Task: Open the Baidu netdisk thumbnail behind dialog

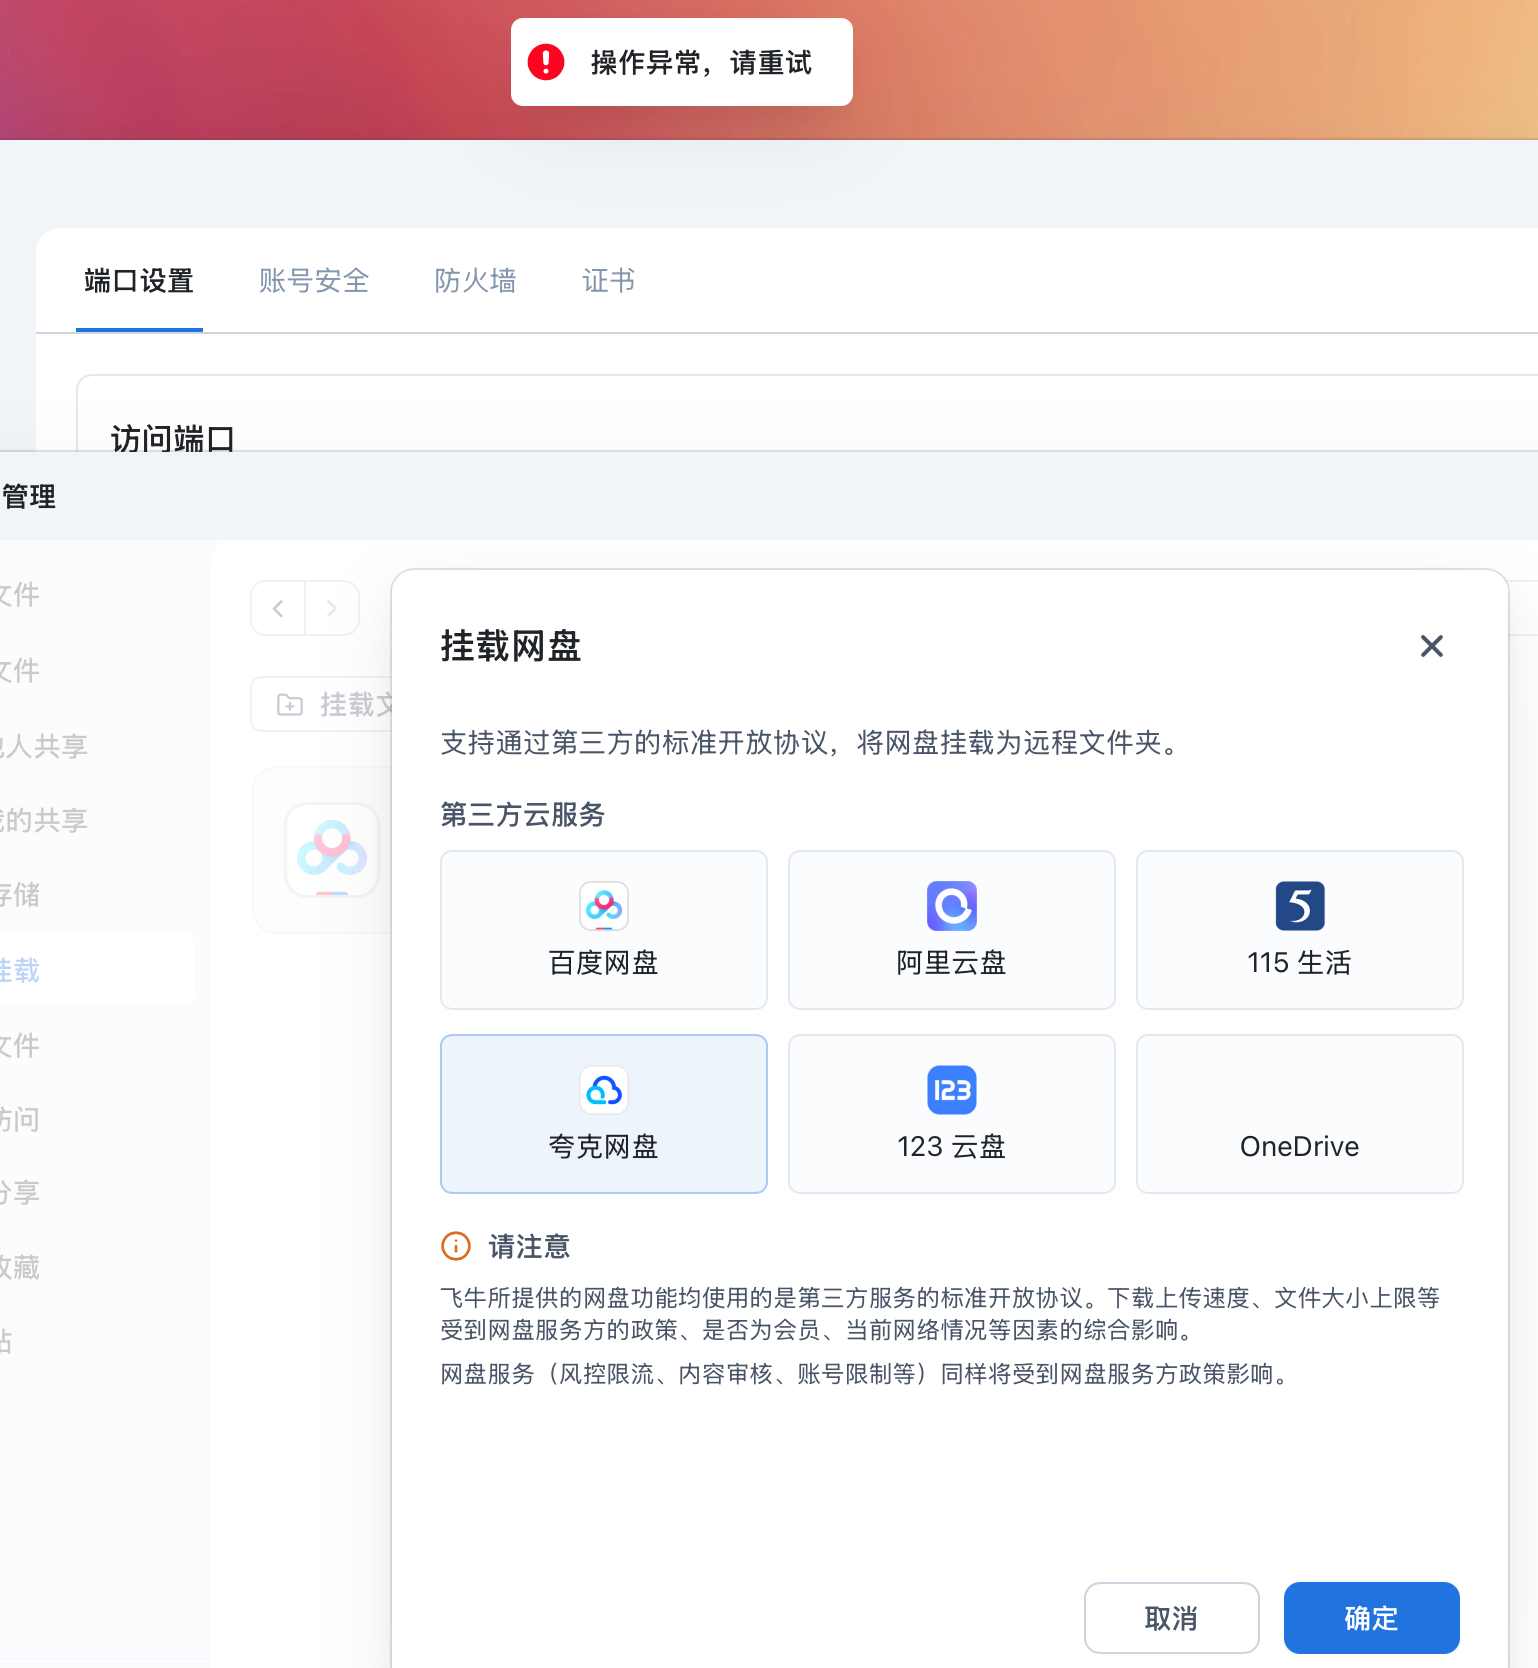Action: click(332, 850)
